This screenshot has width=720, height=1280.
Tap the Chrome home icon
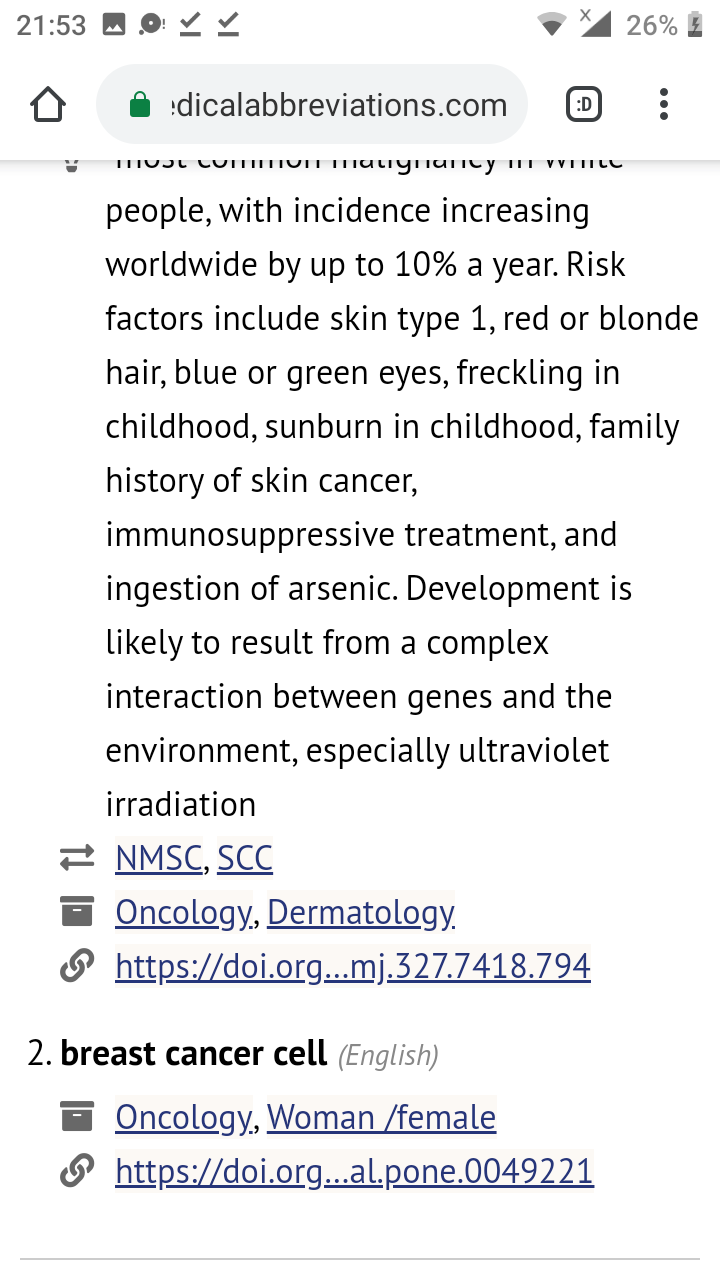tap(48, 104)
